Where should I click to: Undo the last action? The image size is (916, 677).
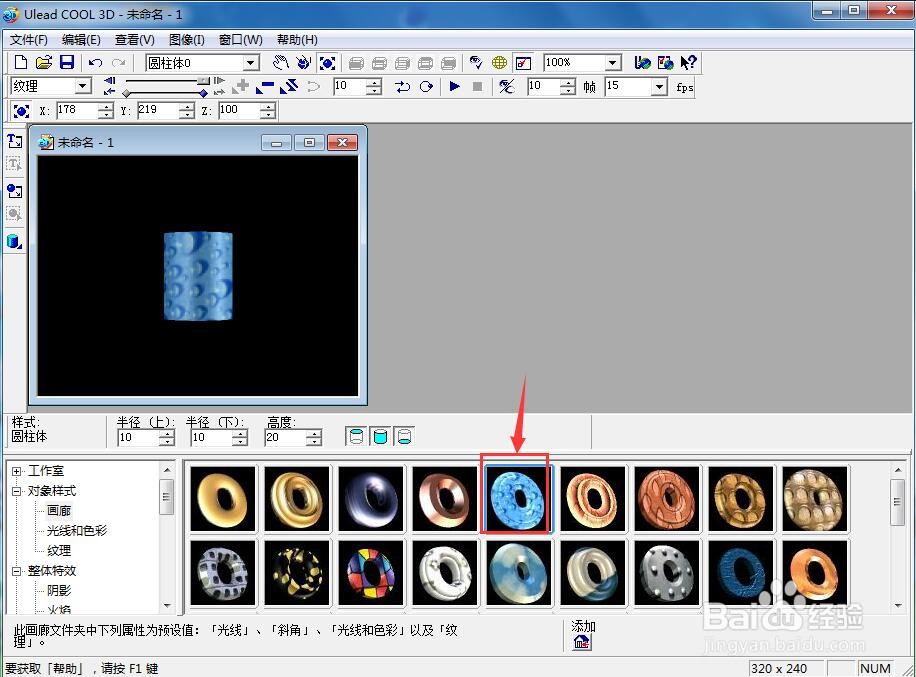click(x=95, y=63)
